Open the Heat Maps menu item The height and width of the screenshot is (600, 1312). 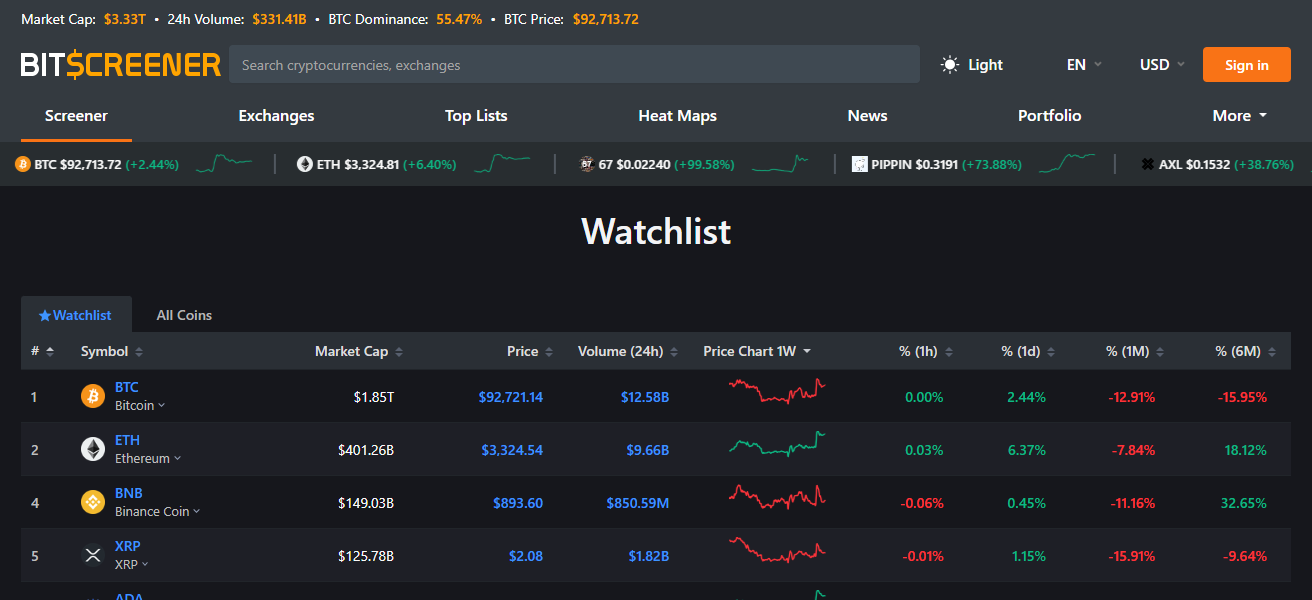click(x=677, y=115)
